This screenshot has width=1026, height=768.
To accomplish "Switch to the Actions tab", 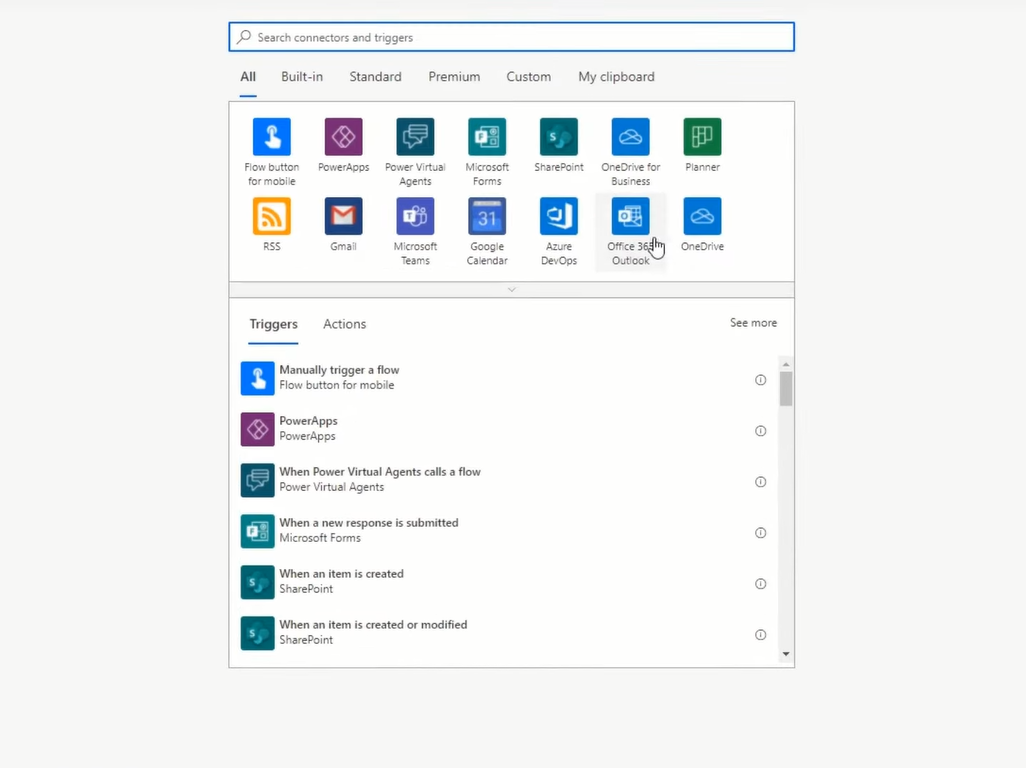I will click(x=345, y=324).
